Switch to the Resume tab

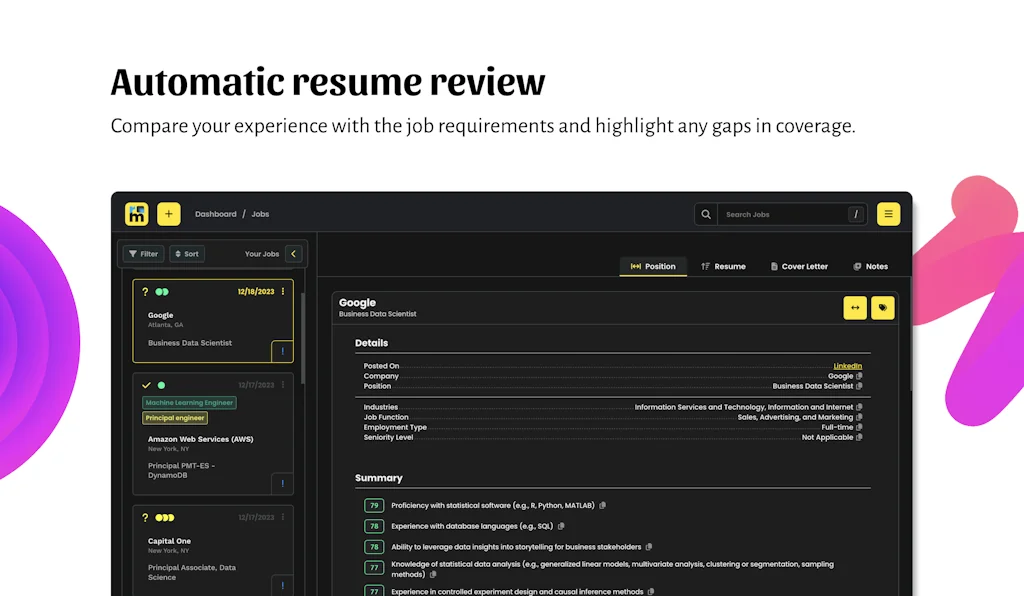723,266
